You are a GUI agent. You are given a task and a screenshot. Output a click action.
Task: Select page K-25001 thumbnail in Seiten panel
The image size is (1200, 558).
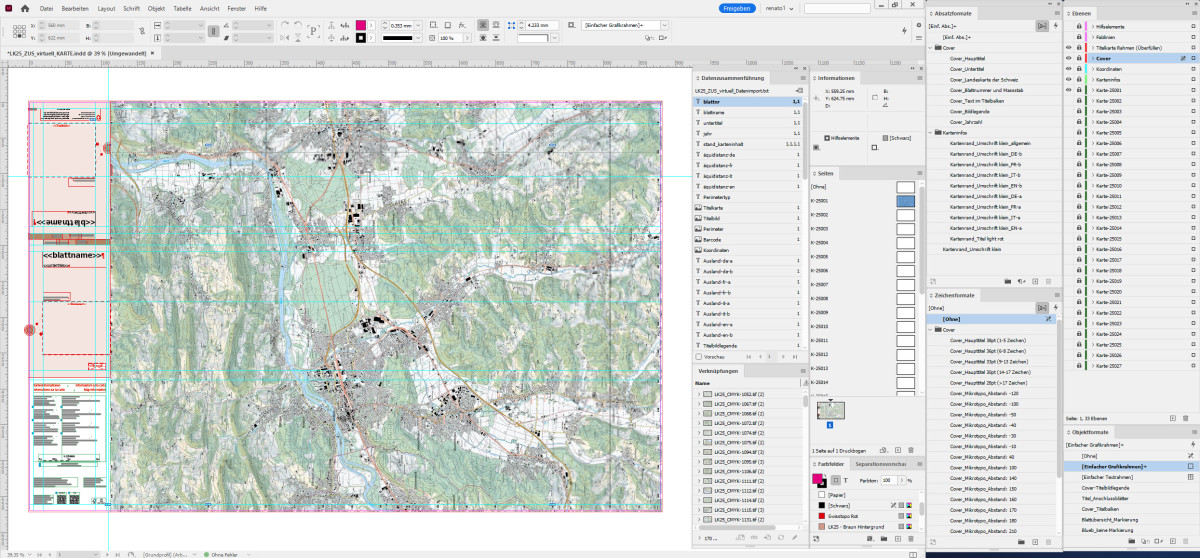click(905, 201)
